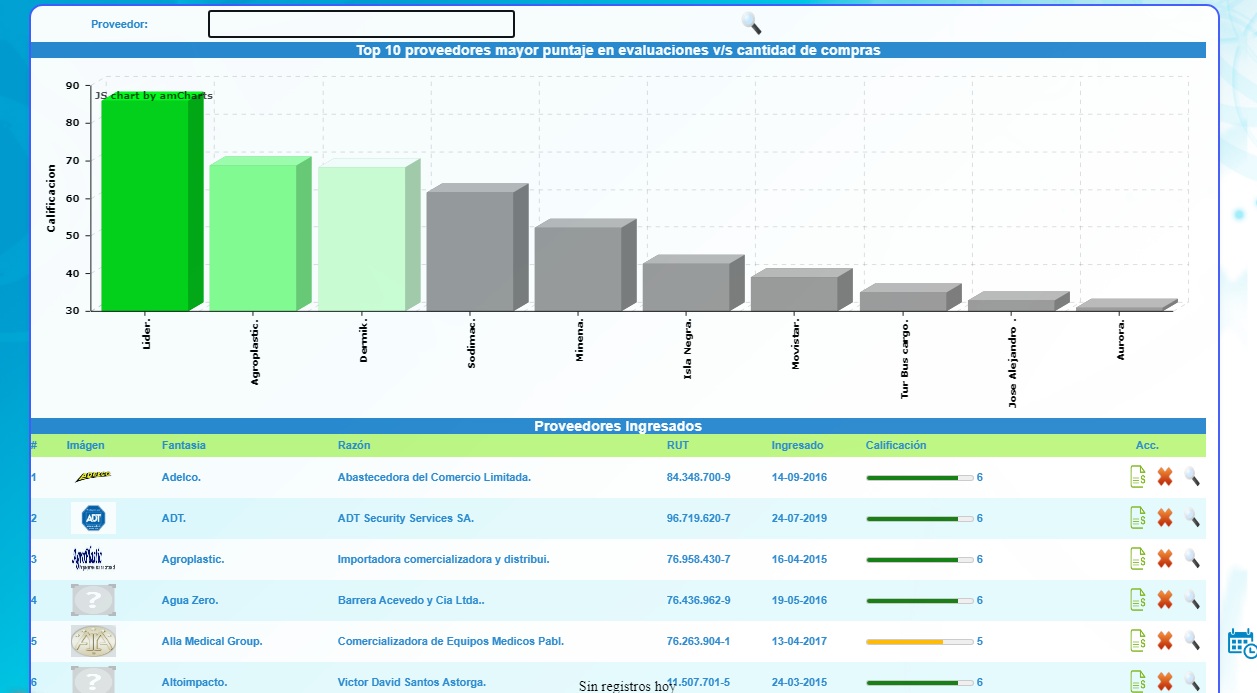Open the Adelco provider name link
Image resolution: width=1257 pixels, height=693 pixels.
pyautogui.click(x=181, y=478)
